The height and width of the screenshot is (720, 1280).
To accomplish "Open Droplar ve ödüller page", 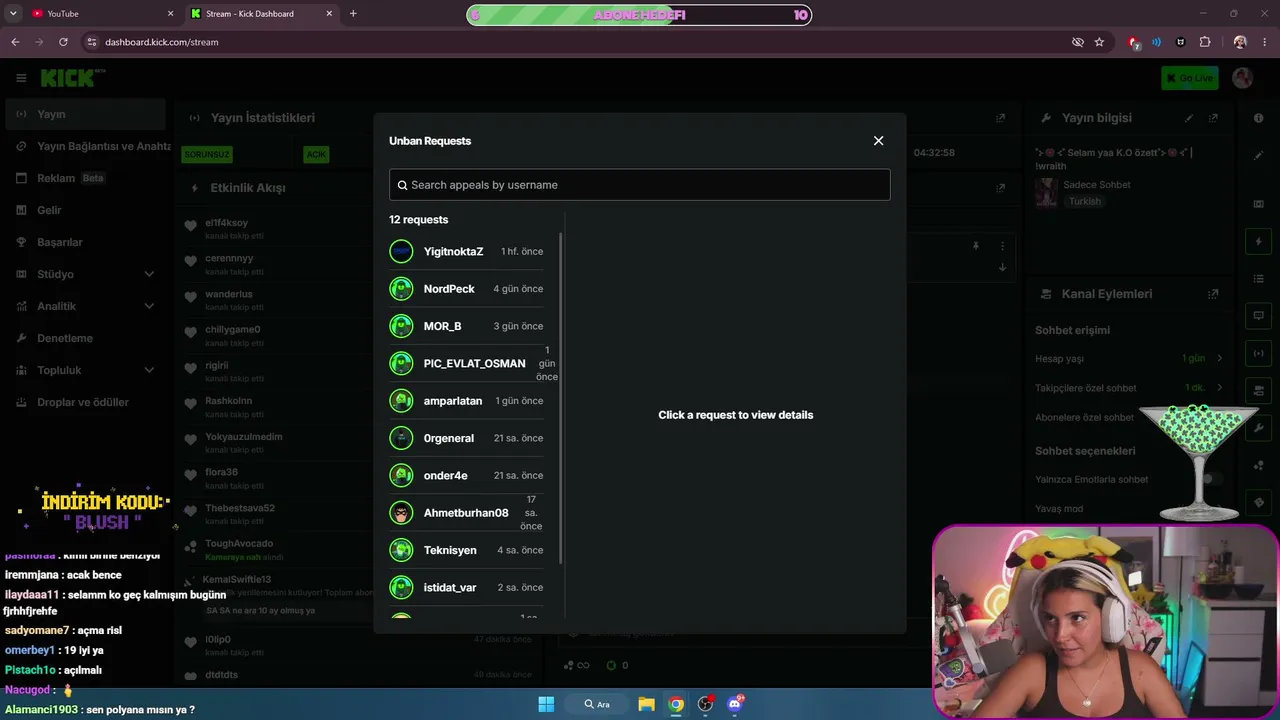I will 85,402.
